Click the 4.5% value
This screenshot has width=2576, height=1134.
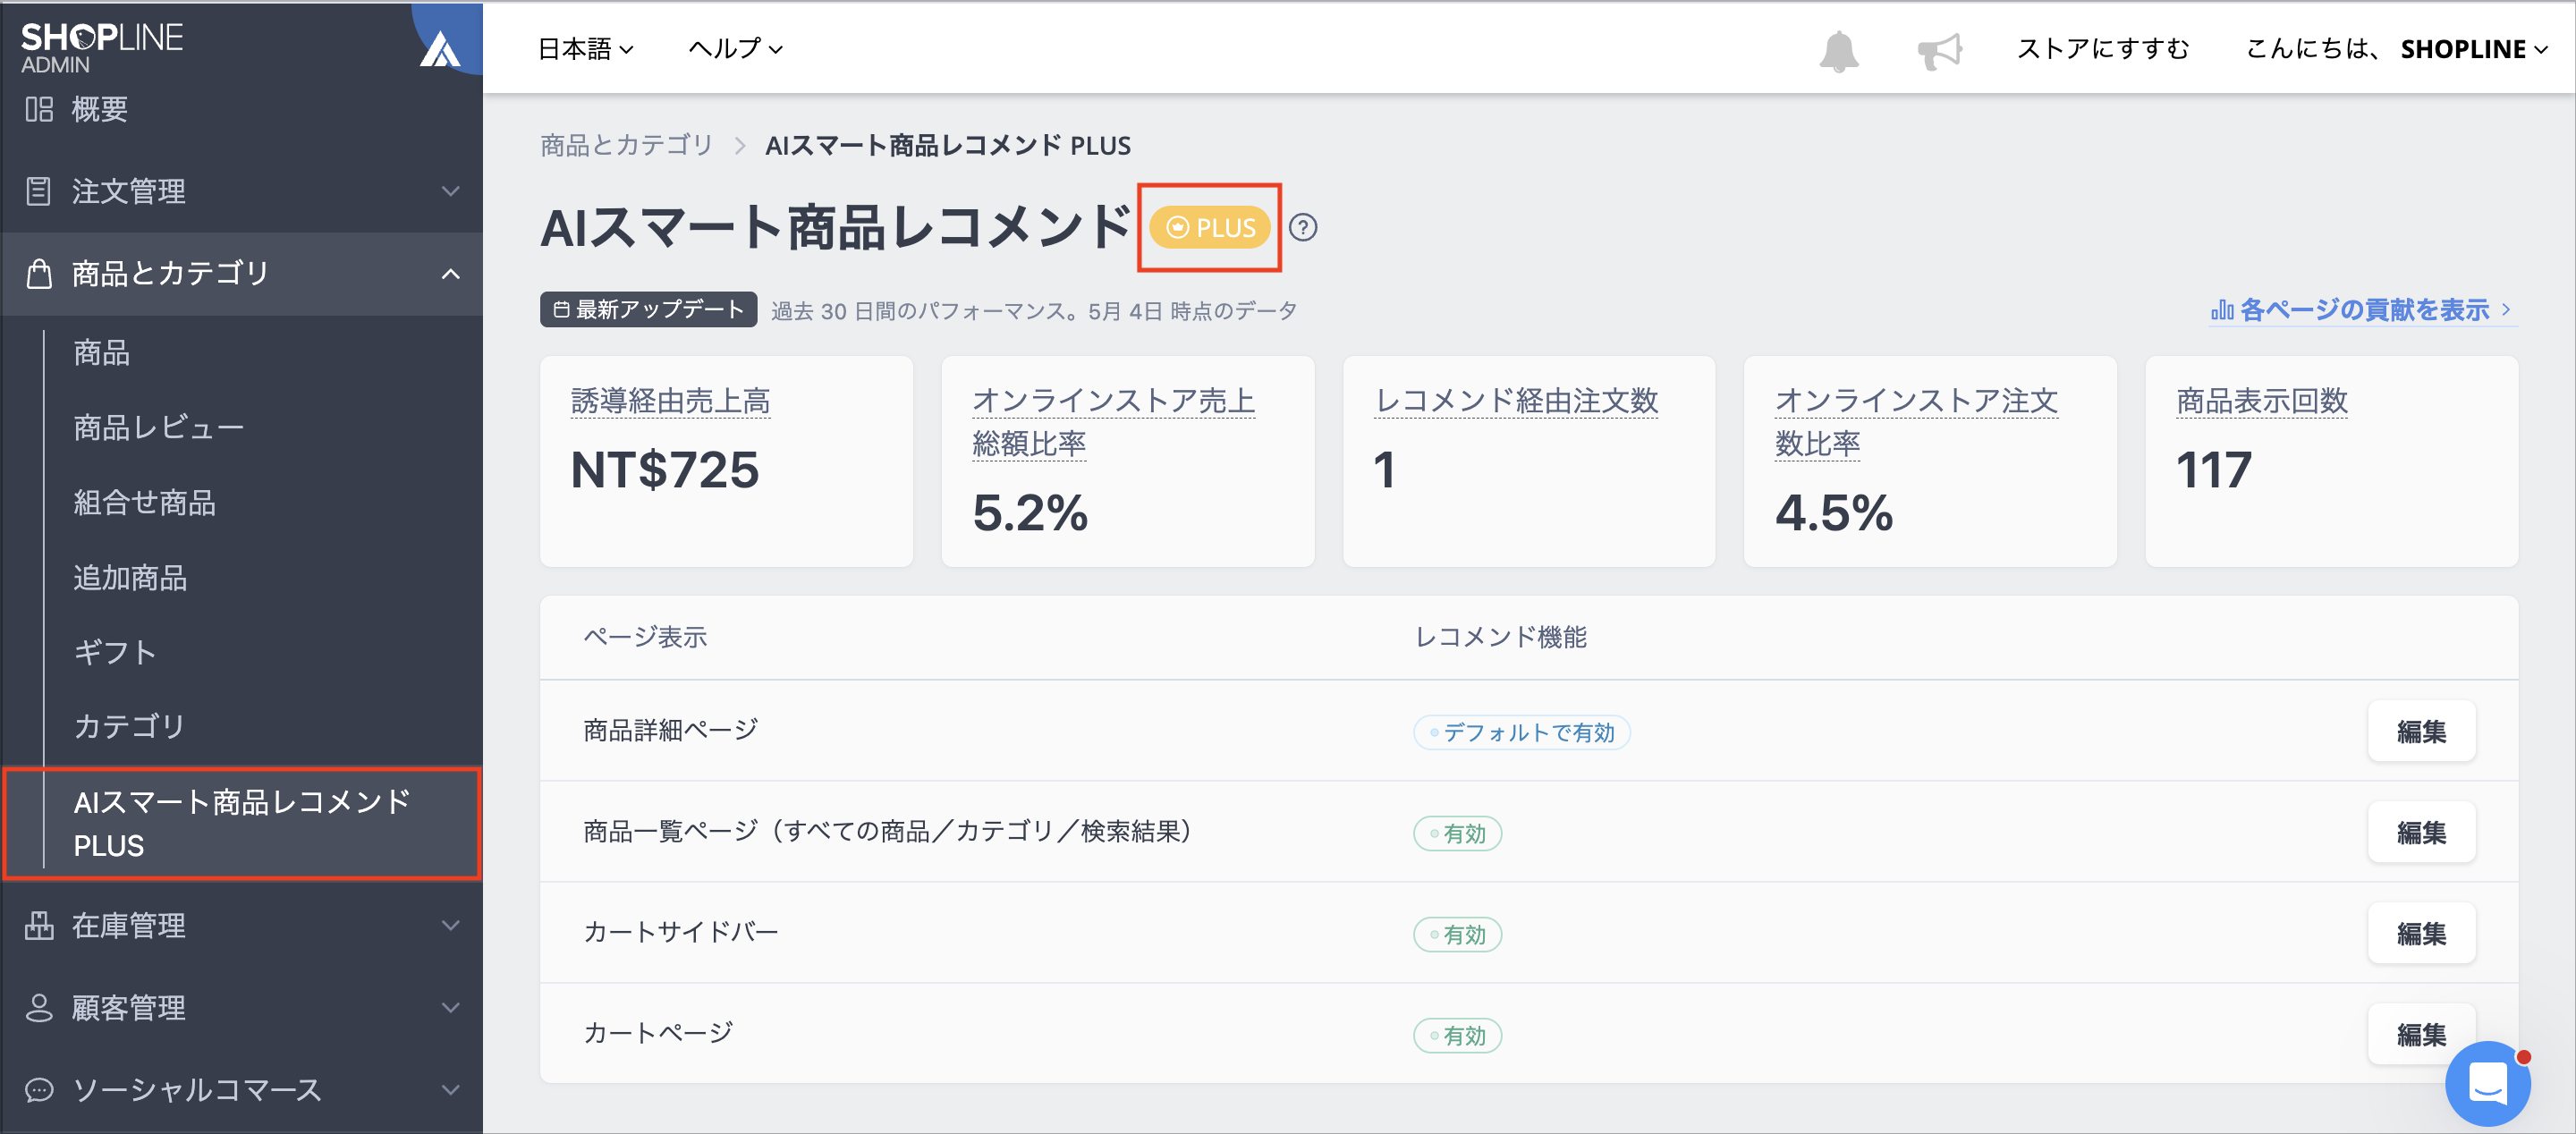(x=1834, y=513)
